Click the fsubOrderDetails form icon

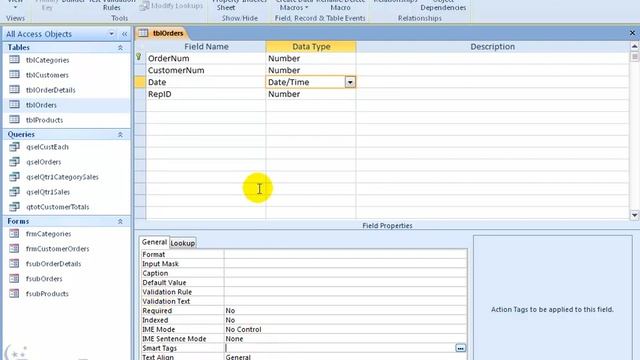[14, 263]
